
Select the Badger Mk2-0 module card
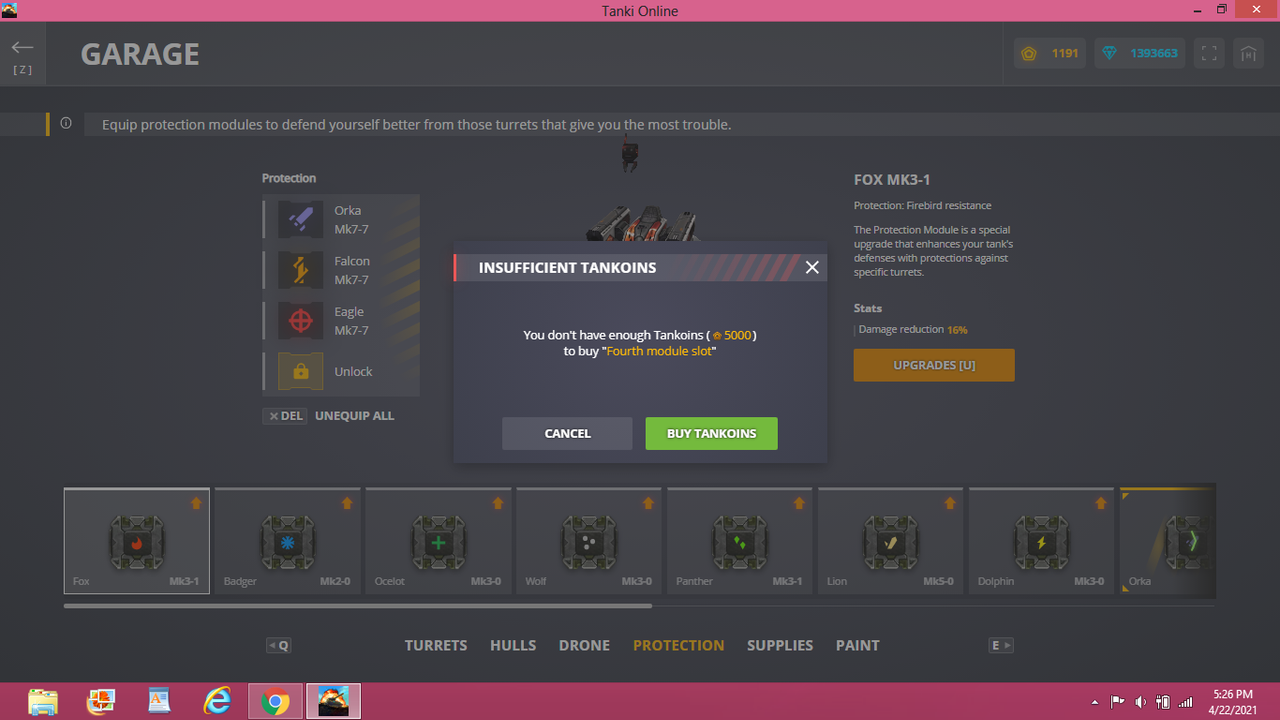pyautogui.click(x=288, y=541)
